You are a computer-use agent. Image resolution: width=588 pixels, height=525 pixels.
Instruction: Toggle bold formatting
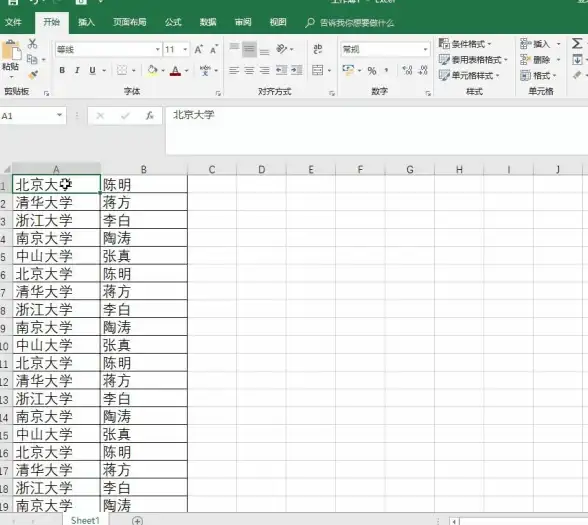pos(62,70)
